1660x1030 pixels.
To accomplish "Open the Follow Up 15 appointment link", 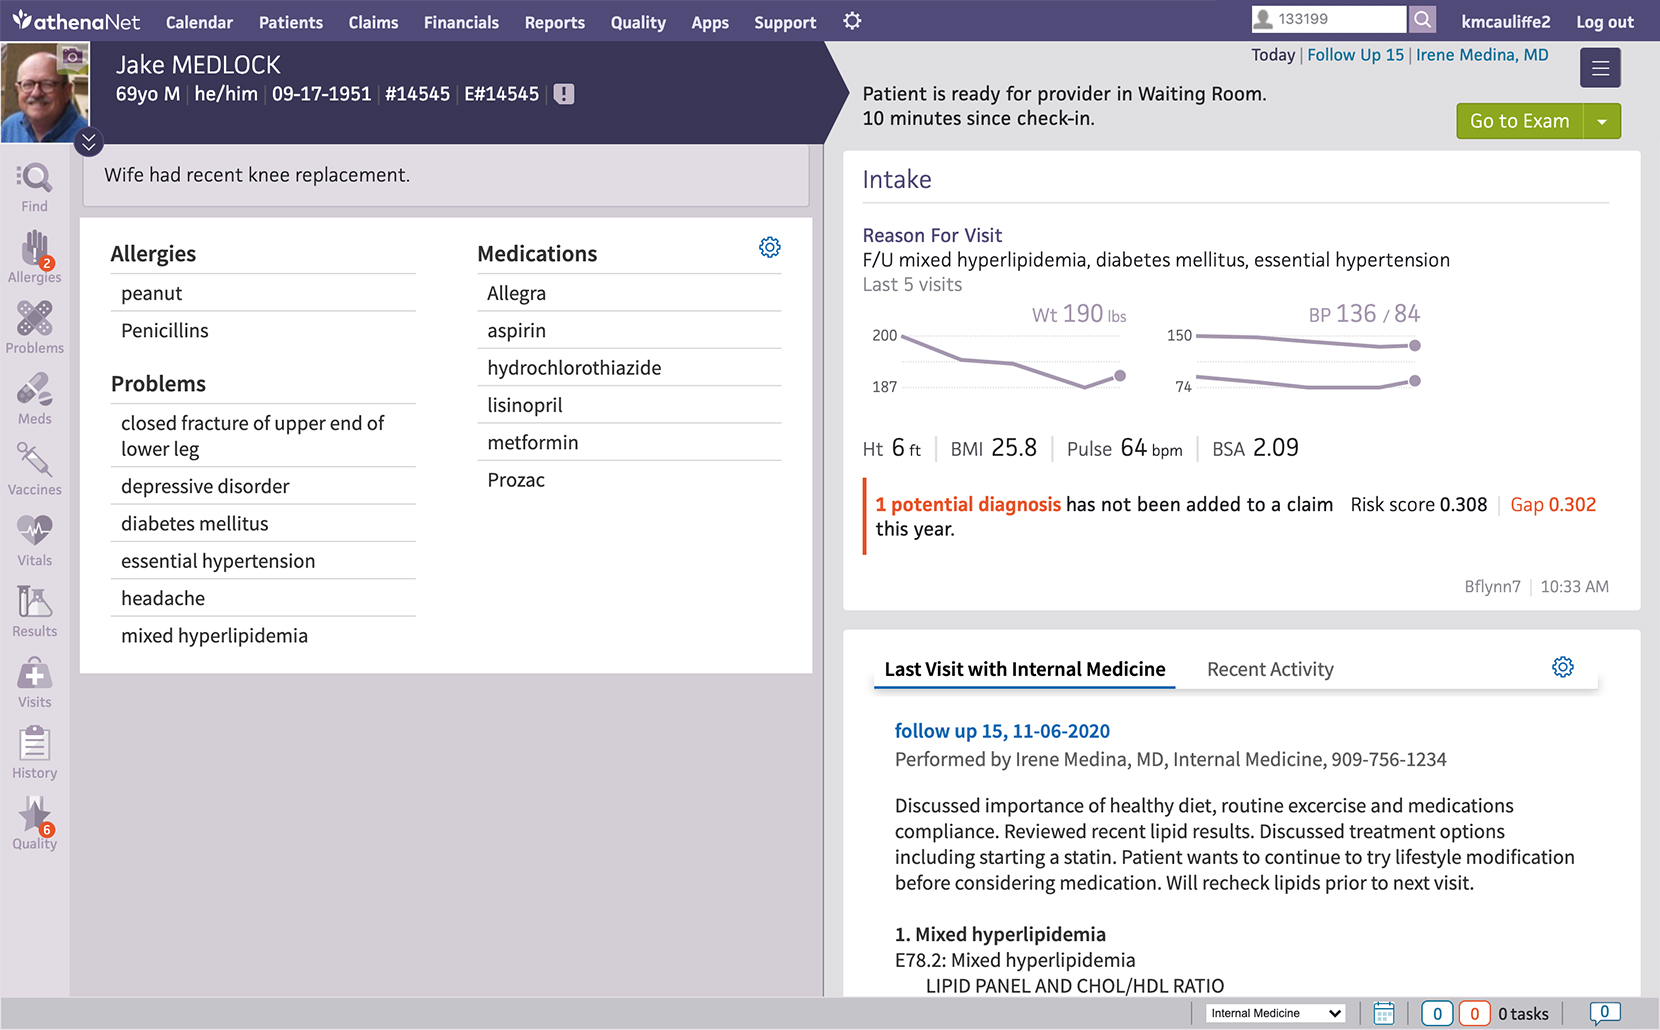I will tap(1356, 55).
